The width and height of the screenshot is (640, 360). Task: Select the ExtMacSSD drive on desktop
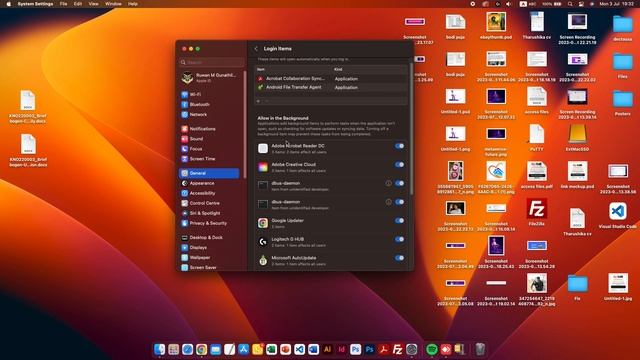tap(577, 138)
